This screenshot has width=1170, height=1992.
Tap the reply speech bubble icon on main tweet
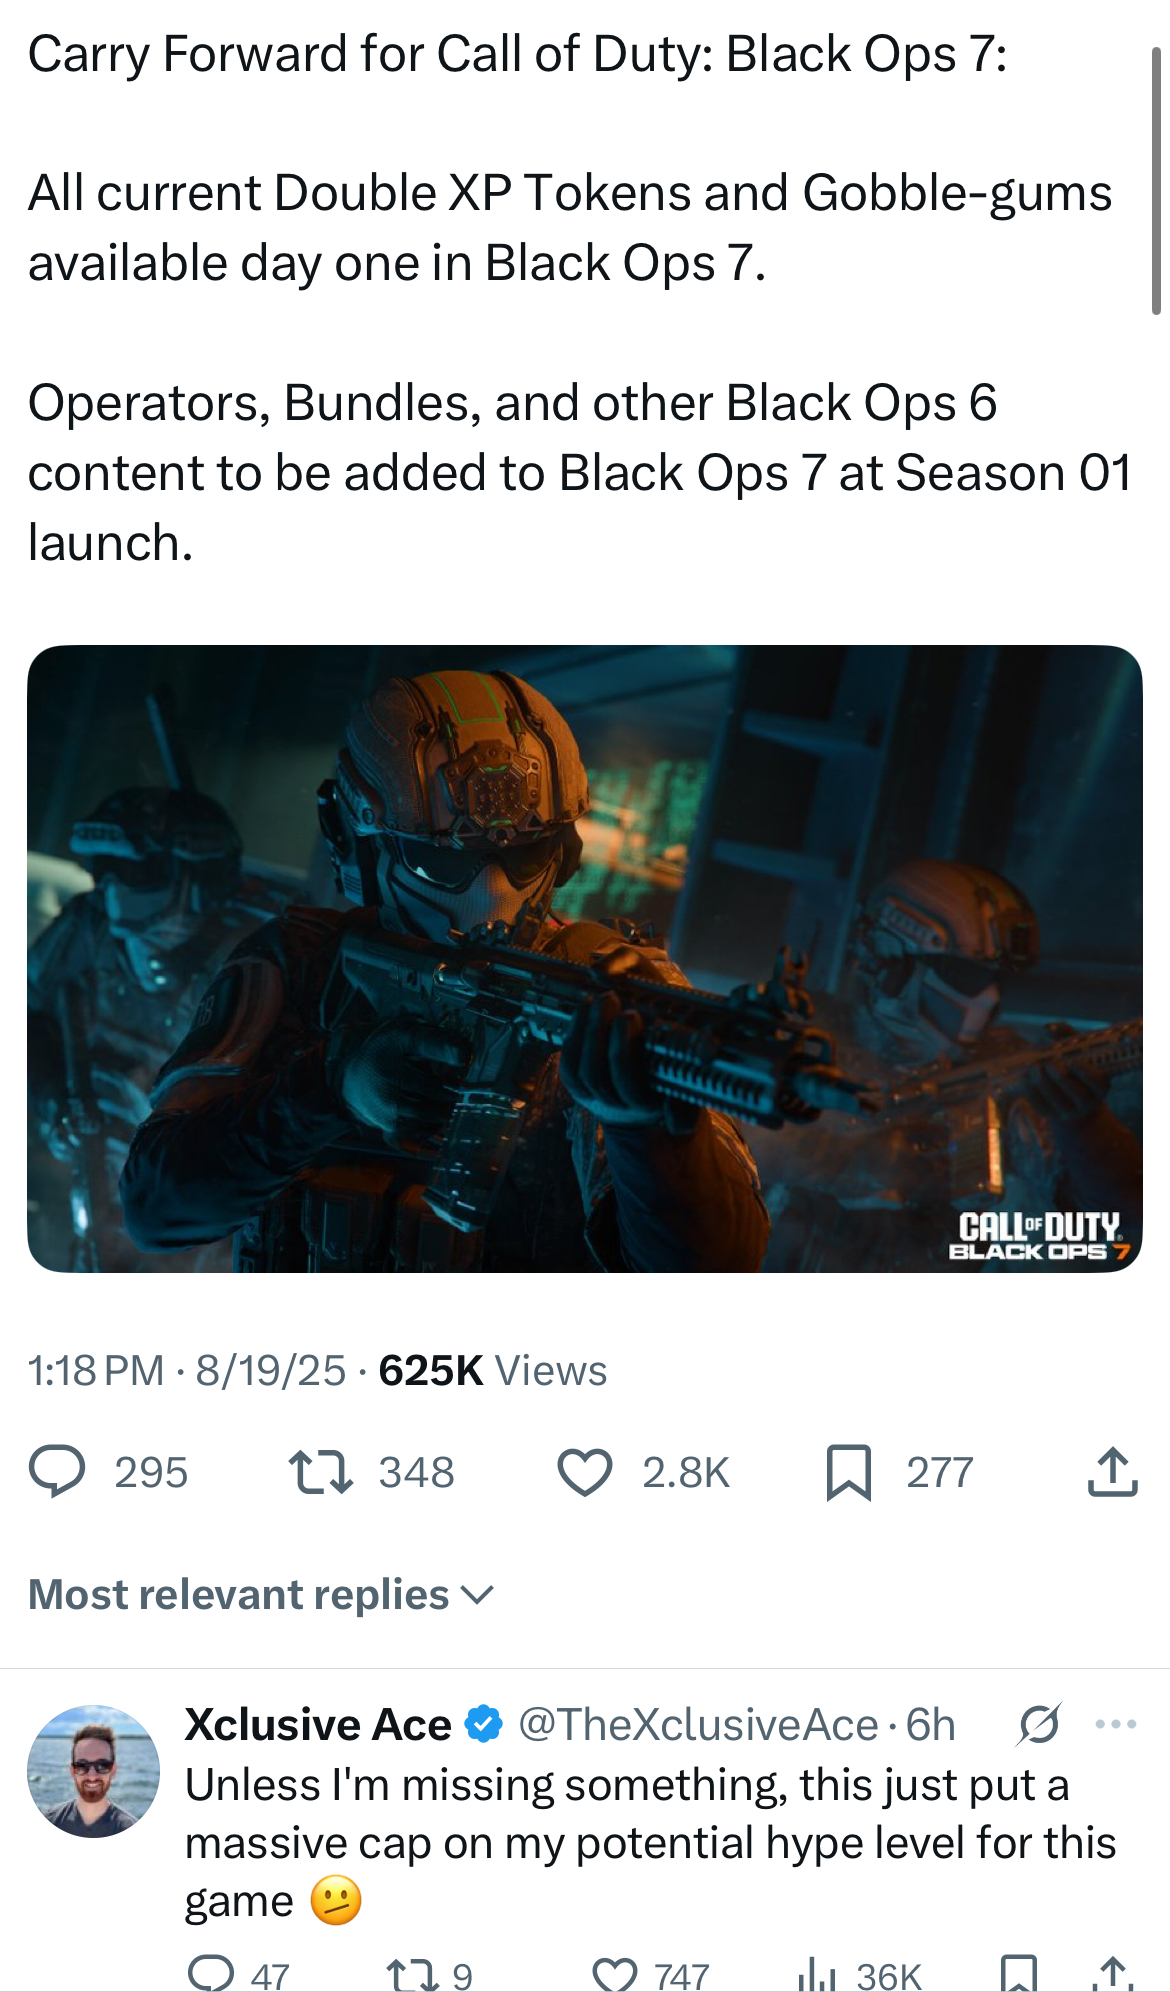[x=57, y=1472]
